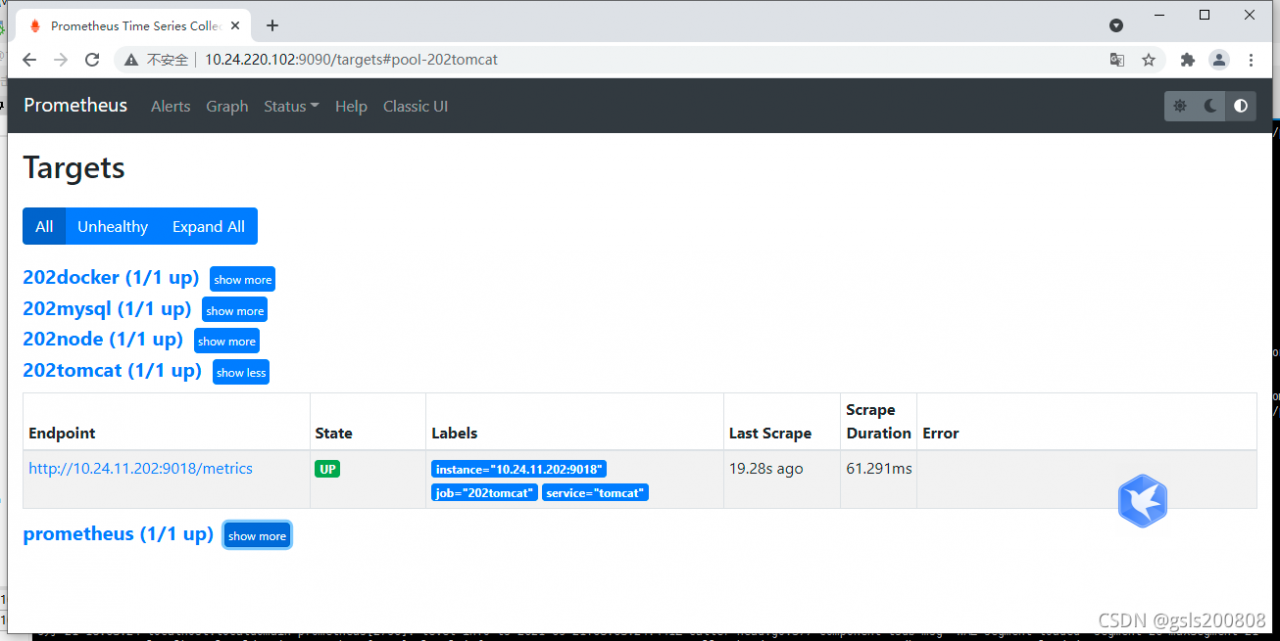Open the Graph page
Image resolution: width=1280 pixels, height=641 pixels.
pos(227,106)
